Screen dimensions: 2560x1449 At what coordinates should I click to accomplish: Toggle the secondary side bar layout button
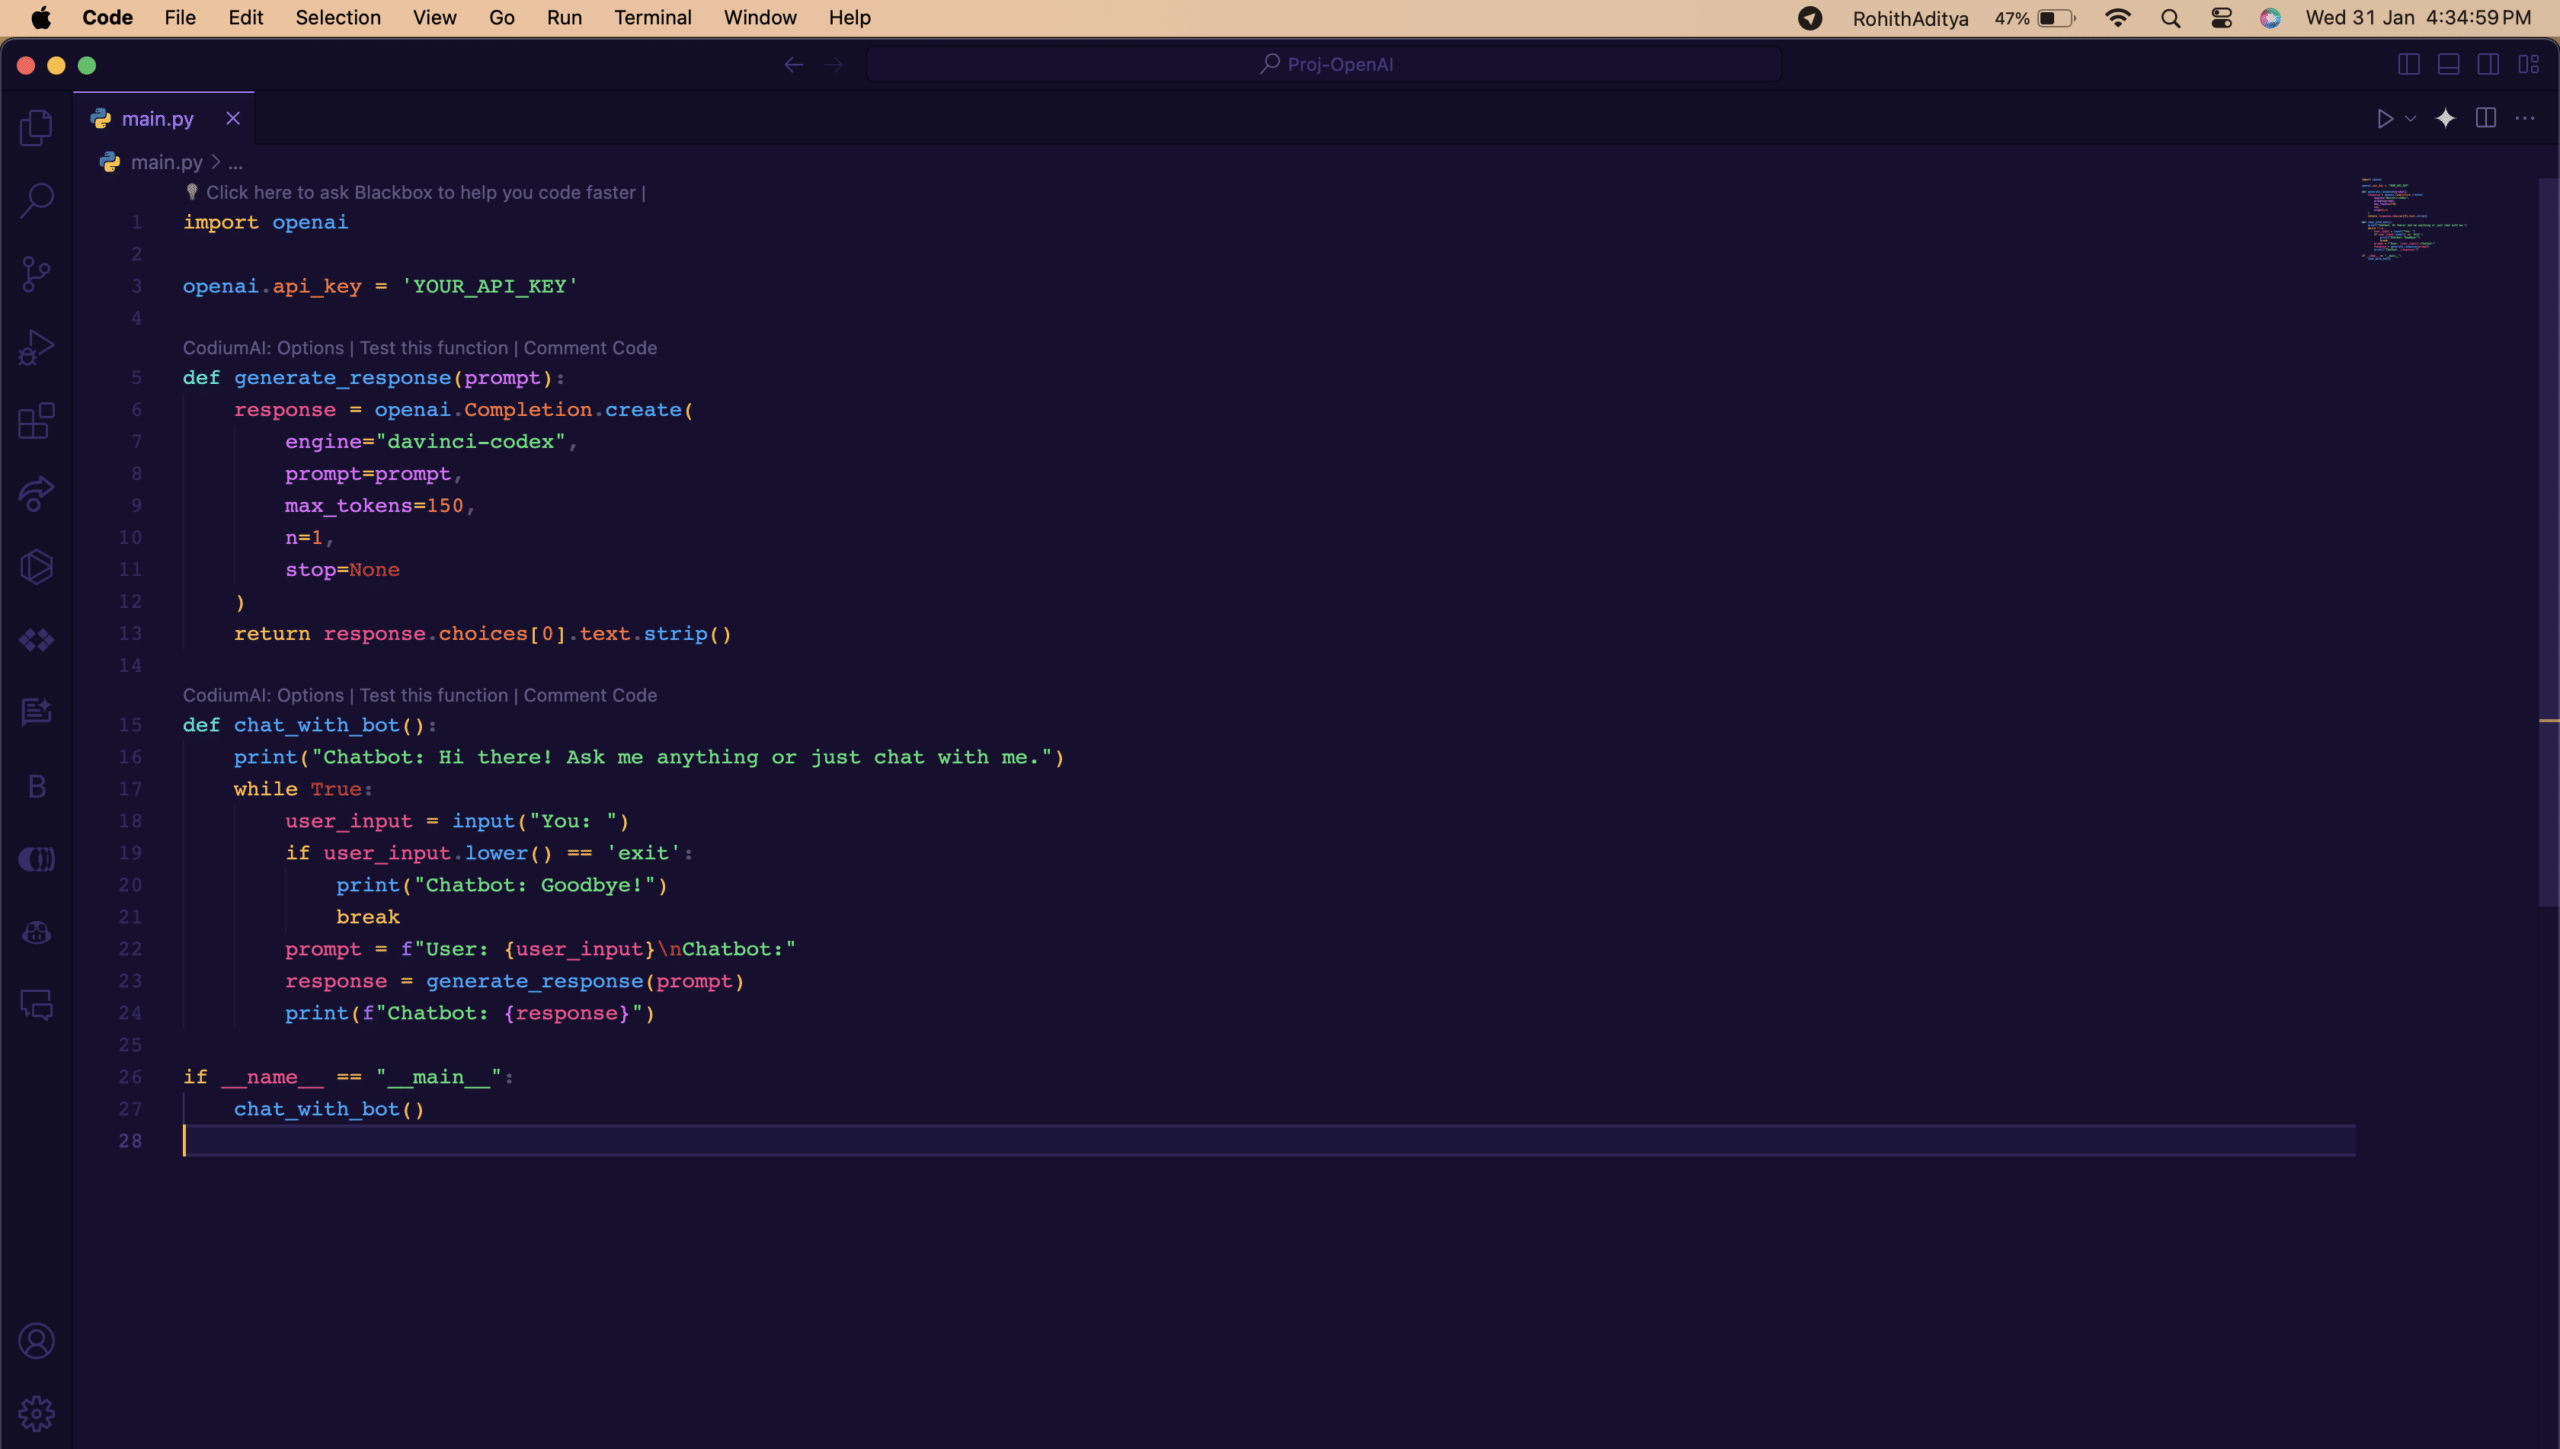click(x=2488, y=65)
